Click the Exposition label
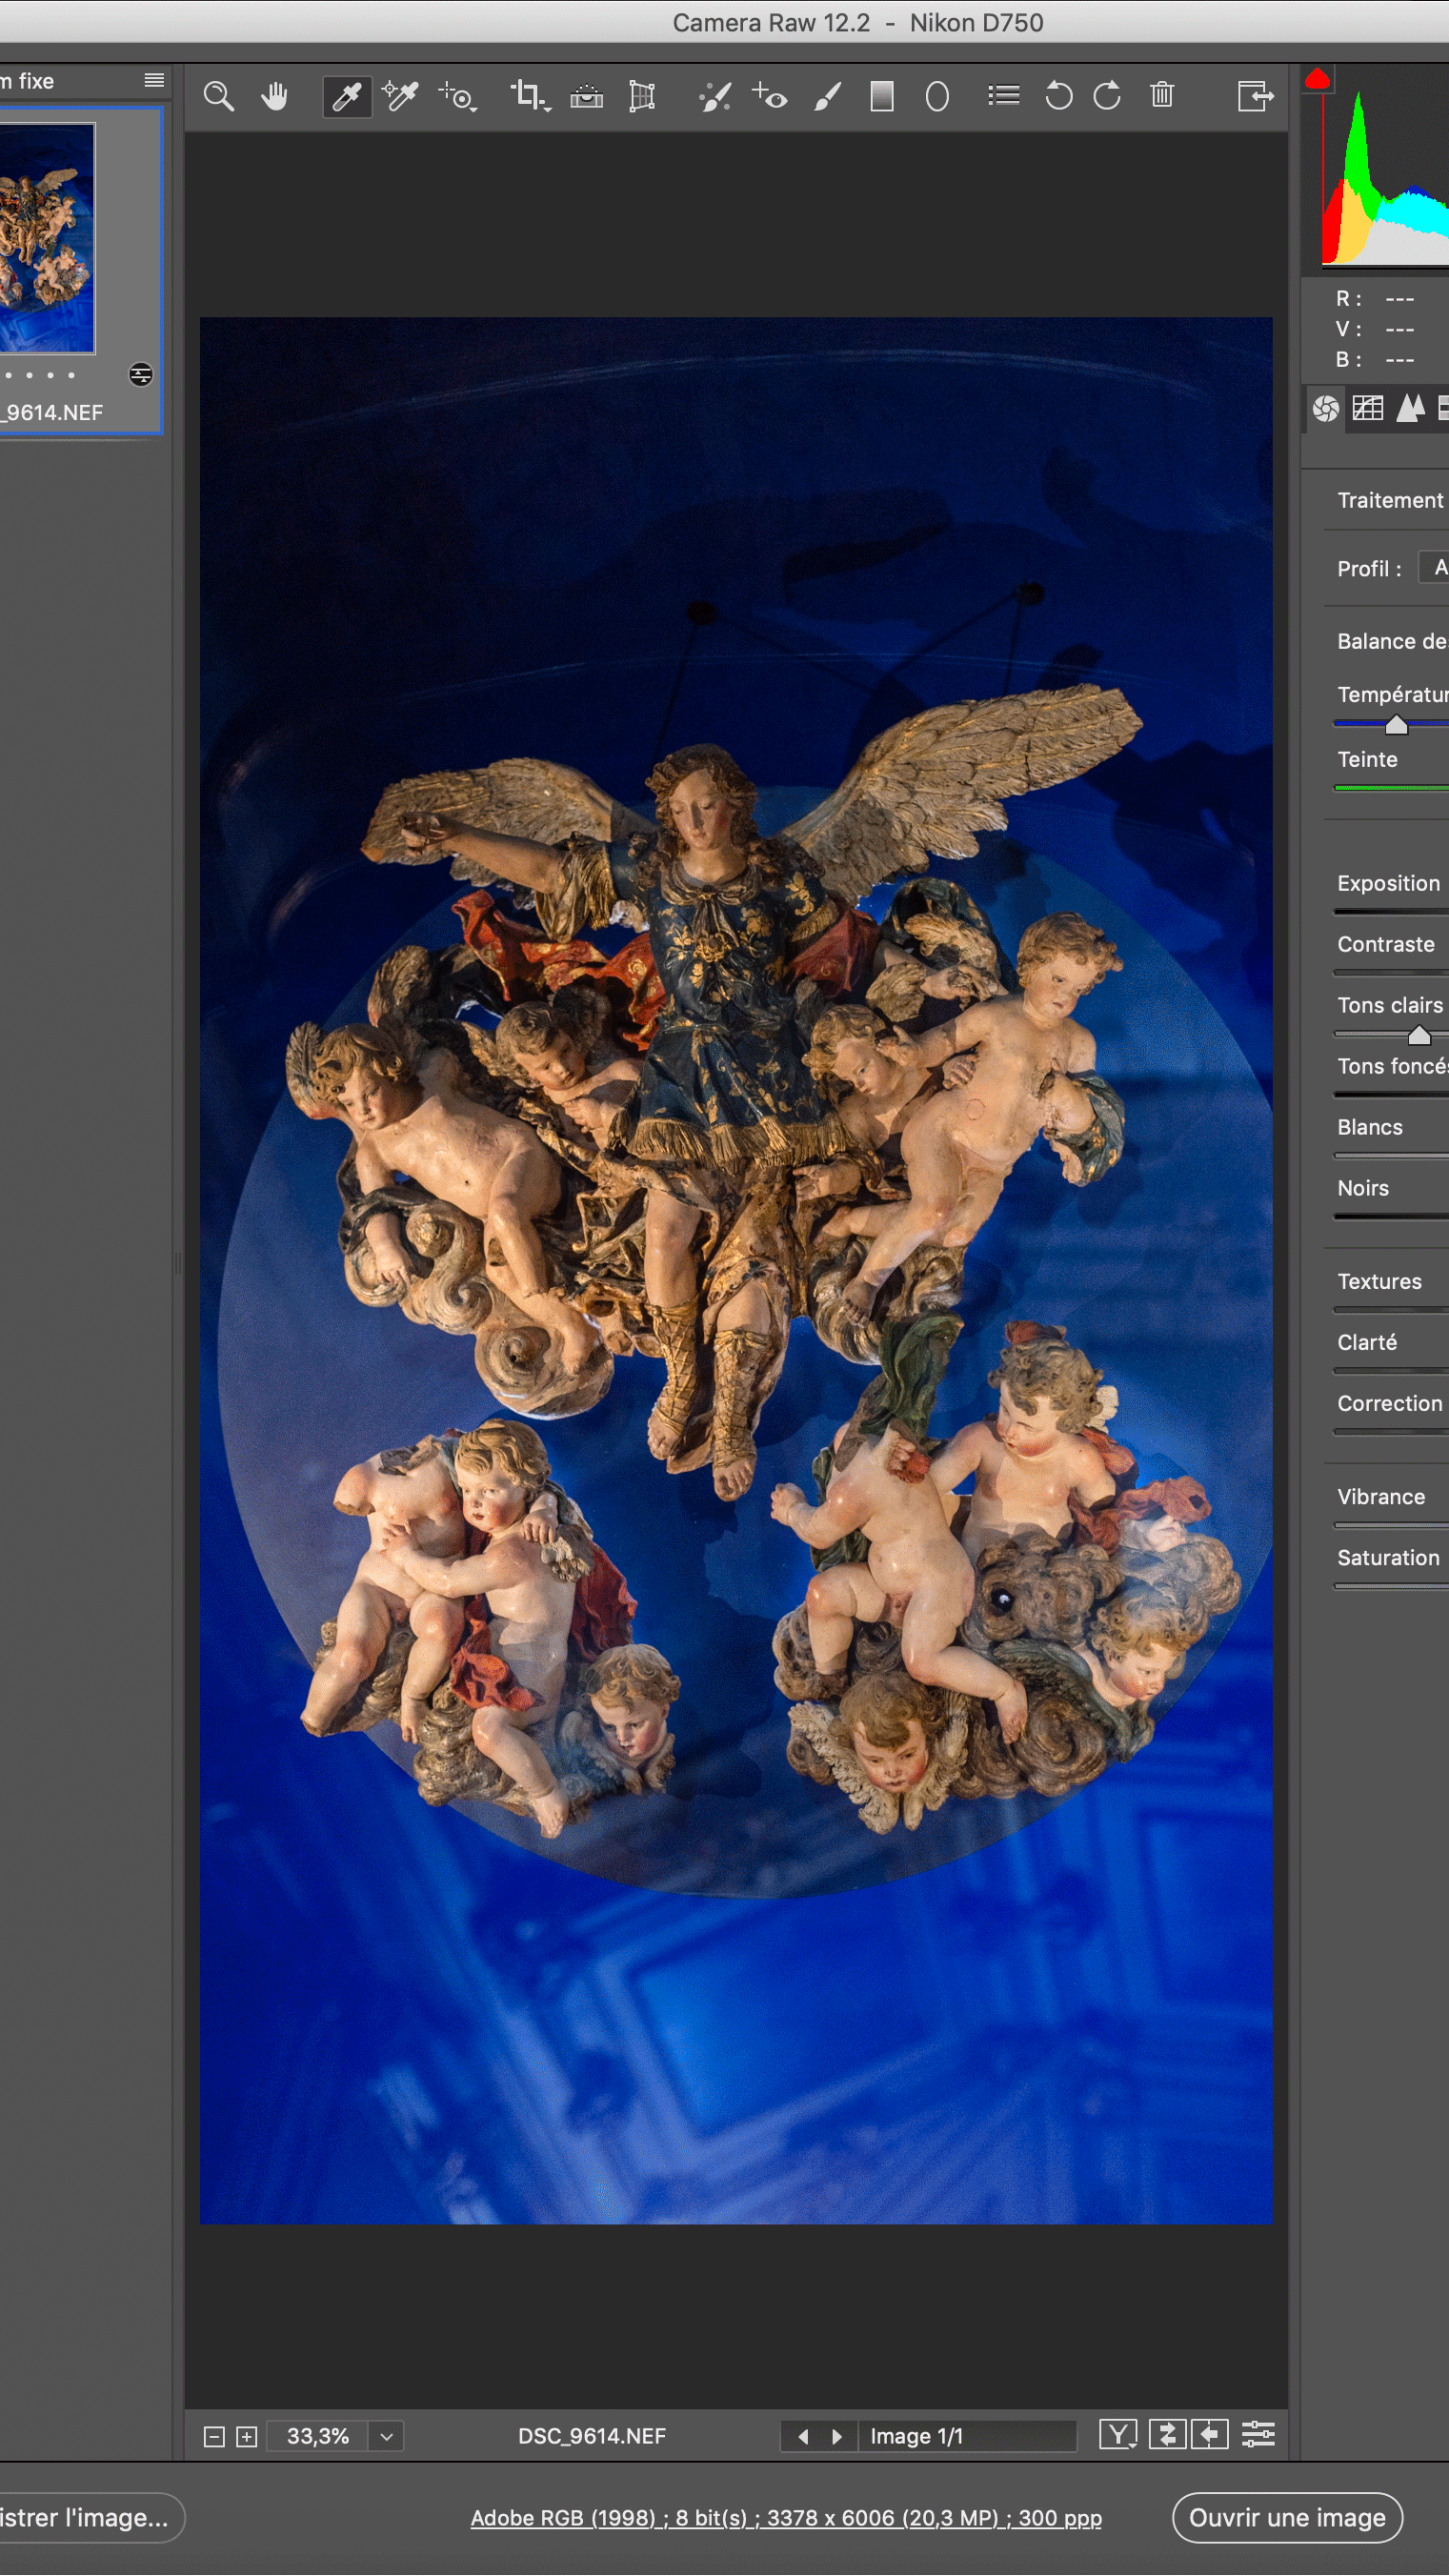Image resolution: width=1449 pixels, height=2576 pixels. [1388, 884]
